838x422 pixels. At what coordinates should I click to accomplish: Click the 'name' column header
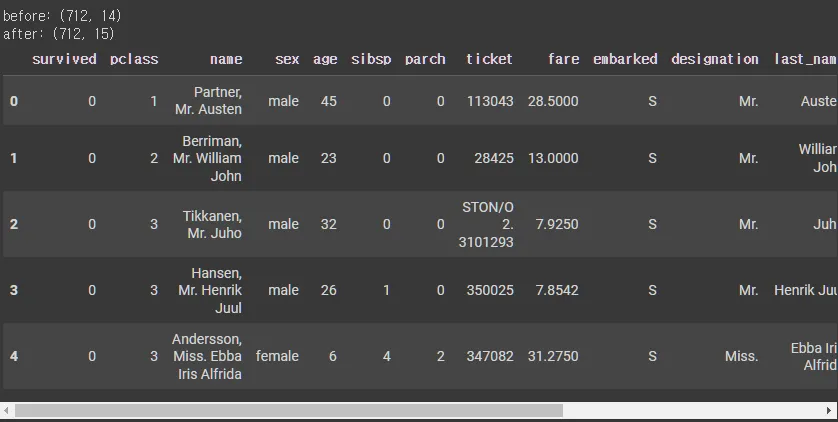coord(226,59)
